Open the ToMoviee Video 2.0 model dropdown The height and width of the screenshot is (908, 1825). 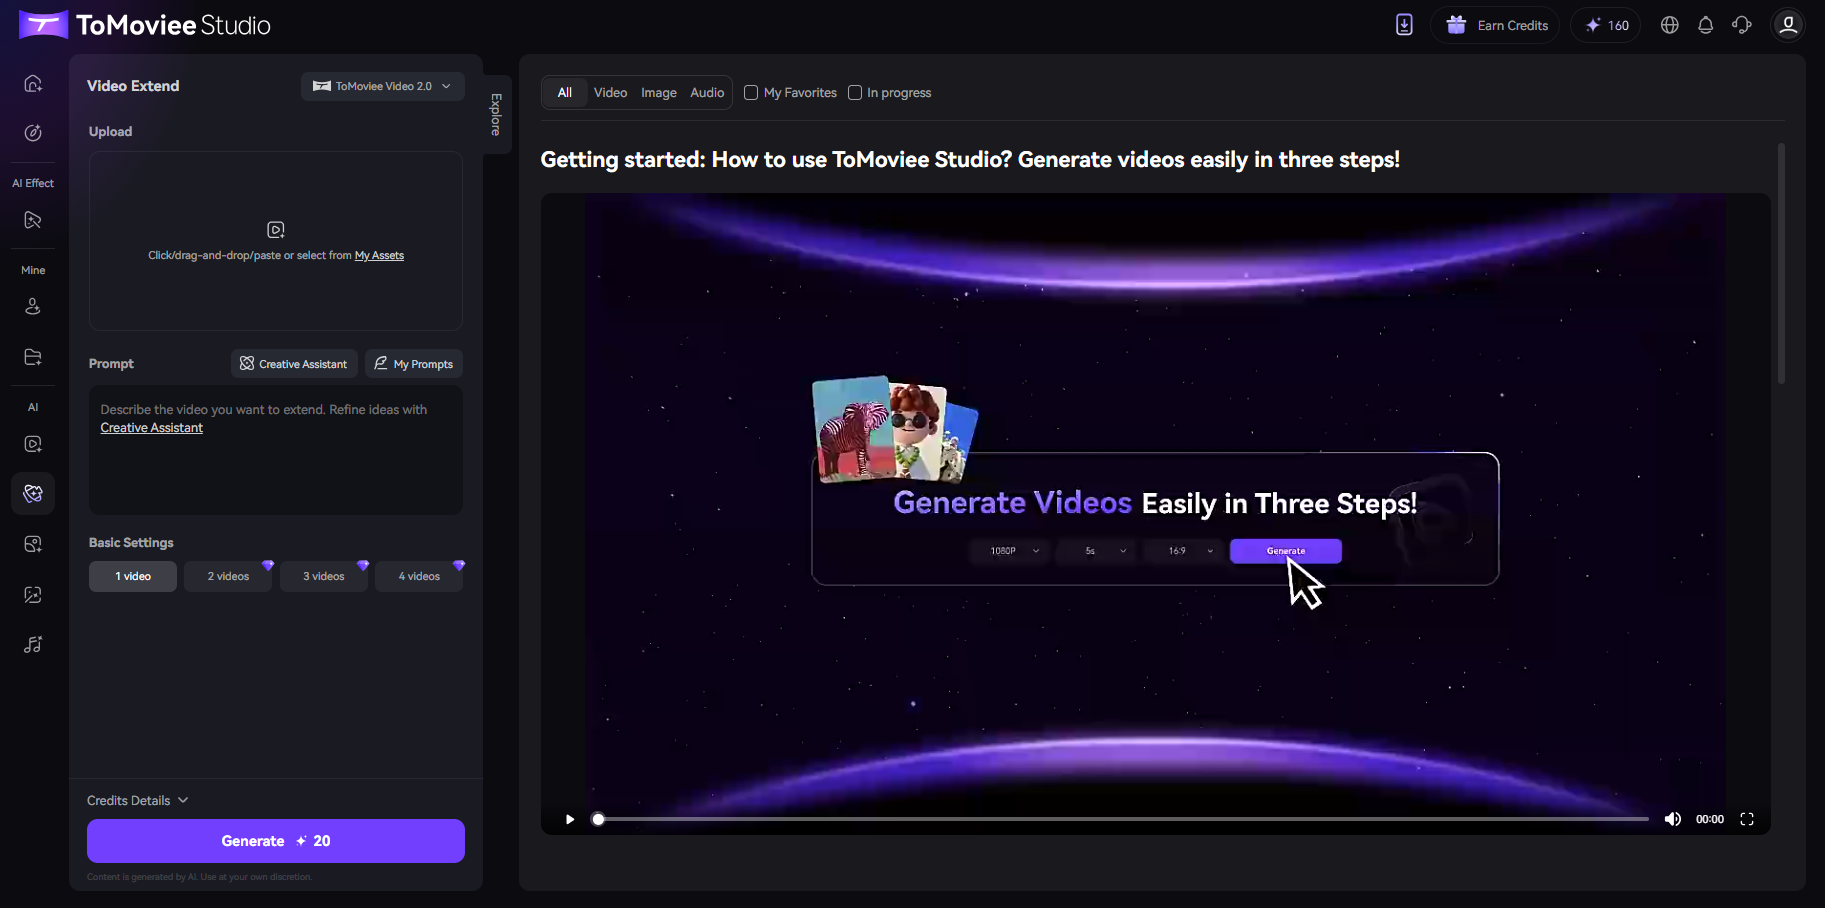pyautogui.click(x=383, y=86)
